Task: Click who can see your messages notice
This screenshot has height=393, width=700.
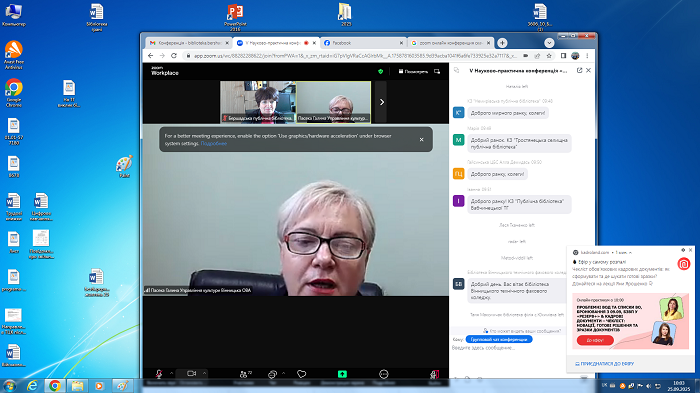Action: pyautogui.click(x=522, y=331)
